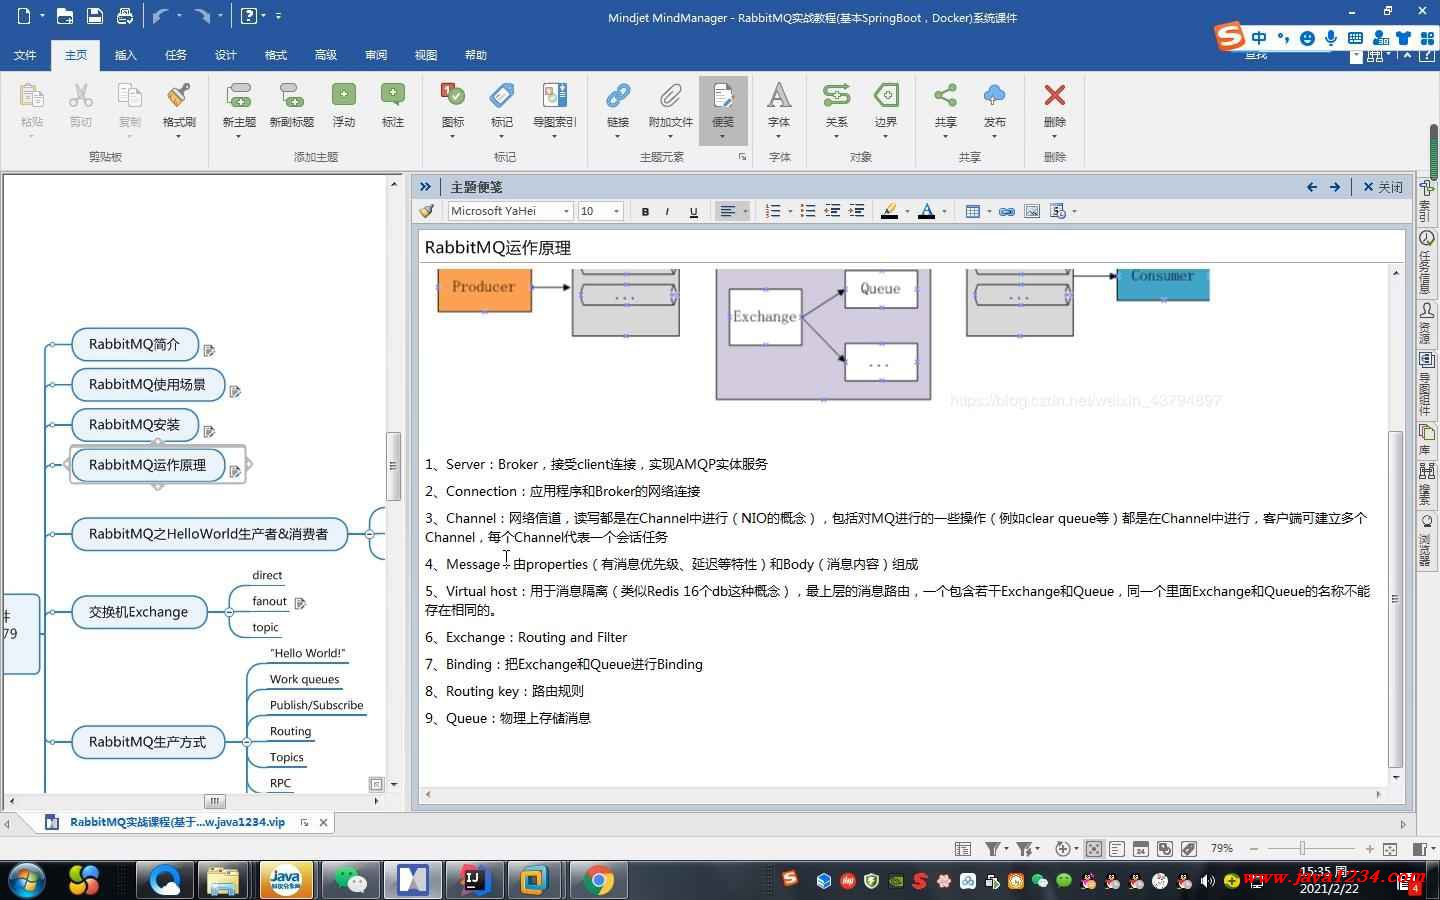Insert a floating topic via 浮动
The image size is (1440, 900).
344,96
